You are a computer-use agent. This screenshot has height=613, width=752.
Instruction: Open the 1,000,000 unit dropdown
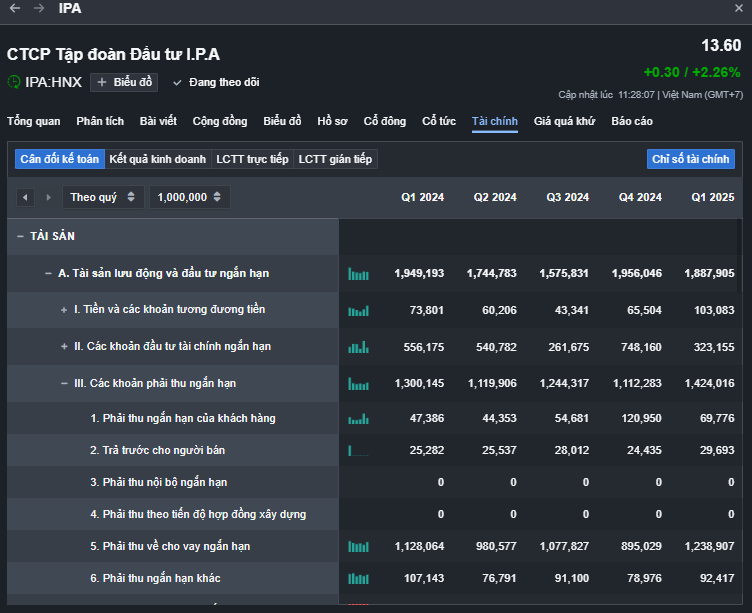tap(189, 197)
